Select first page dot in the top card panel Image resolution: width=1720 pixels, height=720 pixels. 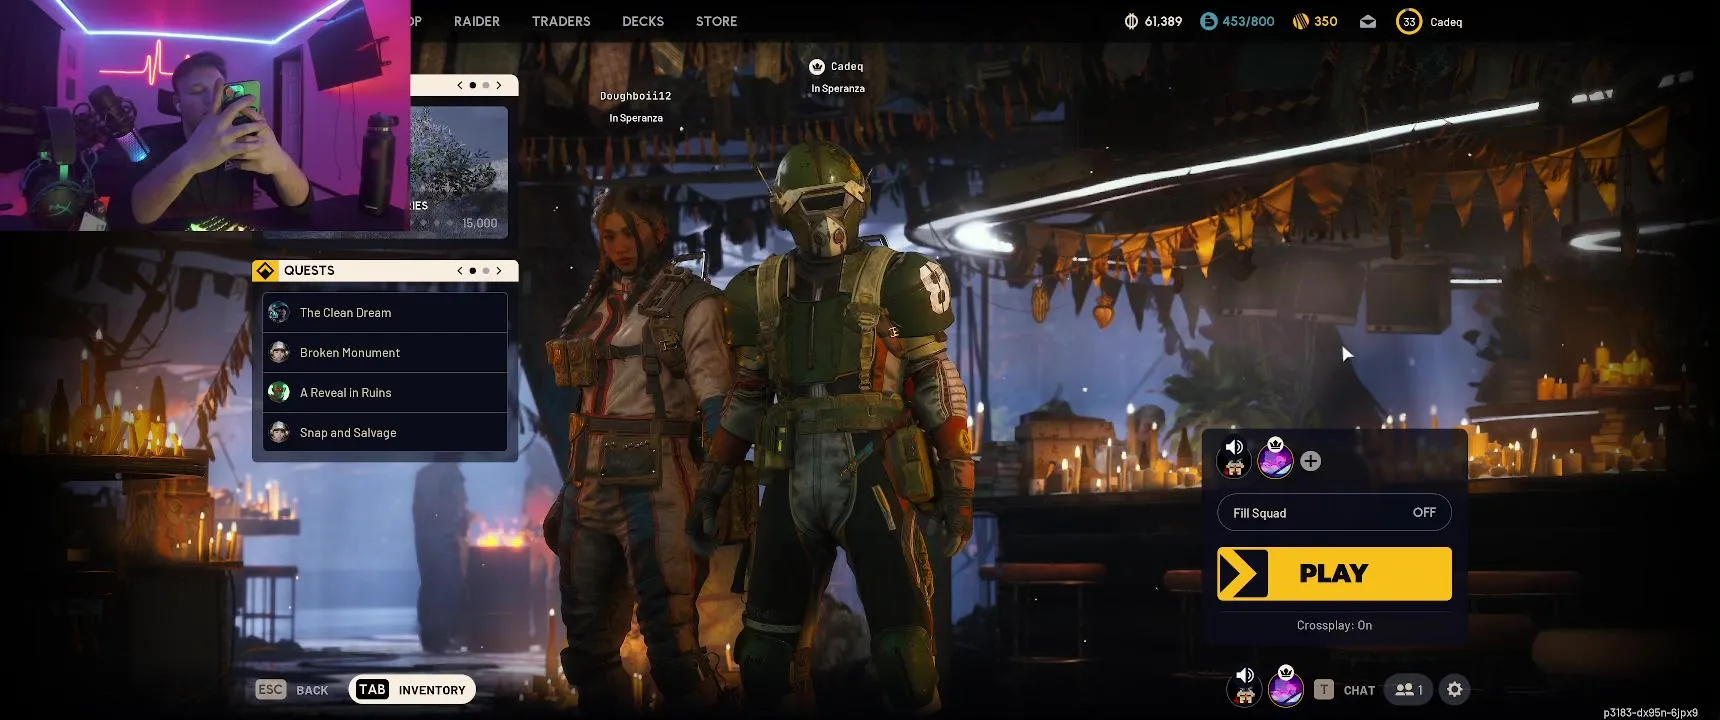[473, 85]
